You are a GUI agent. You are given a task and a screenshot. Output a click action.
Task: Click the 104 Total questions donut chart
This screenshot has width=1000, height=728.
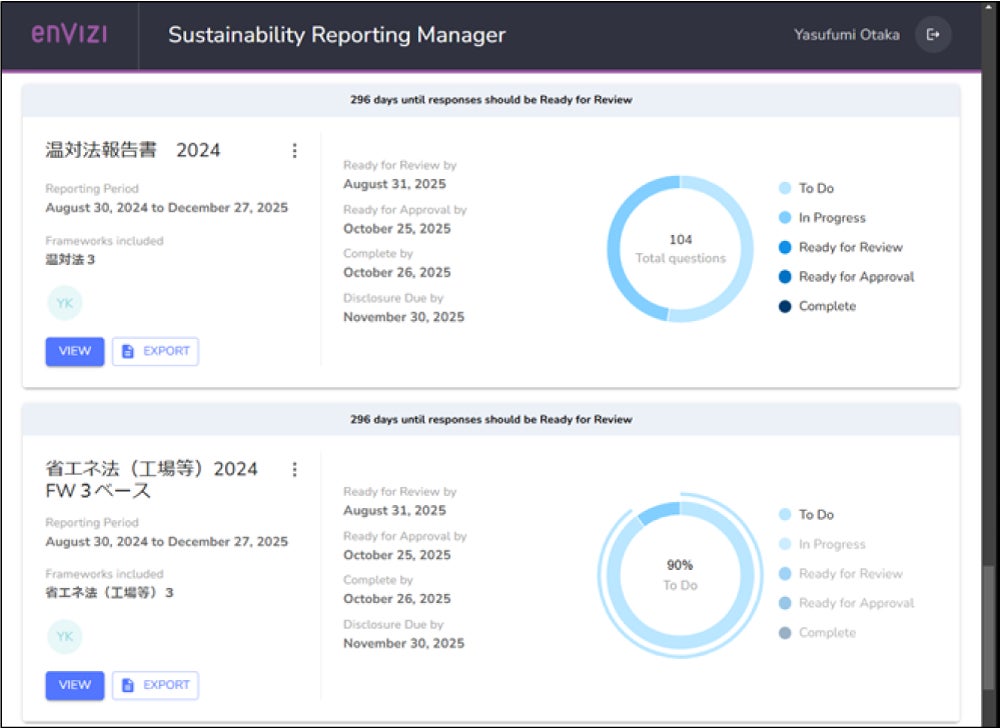click(680, 249)
